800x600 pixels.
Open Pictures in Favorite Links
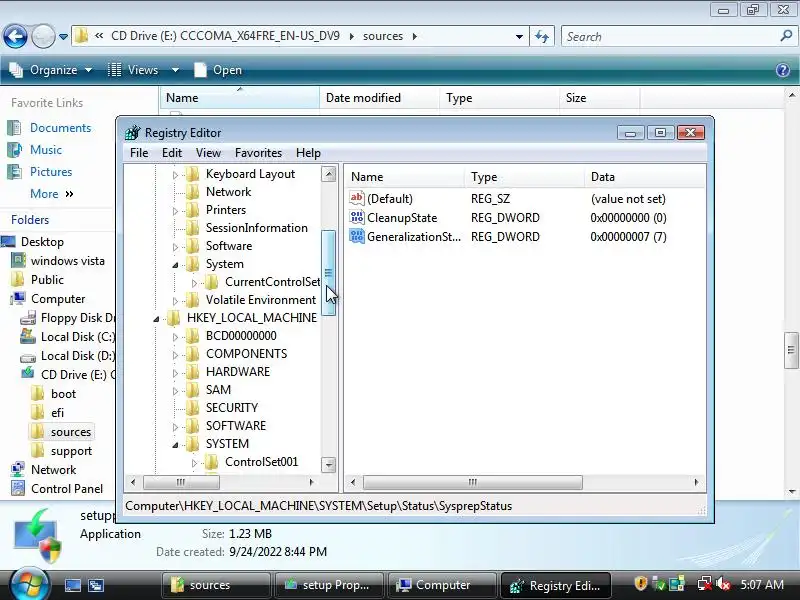[x=51, y=171]
